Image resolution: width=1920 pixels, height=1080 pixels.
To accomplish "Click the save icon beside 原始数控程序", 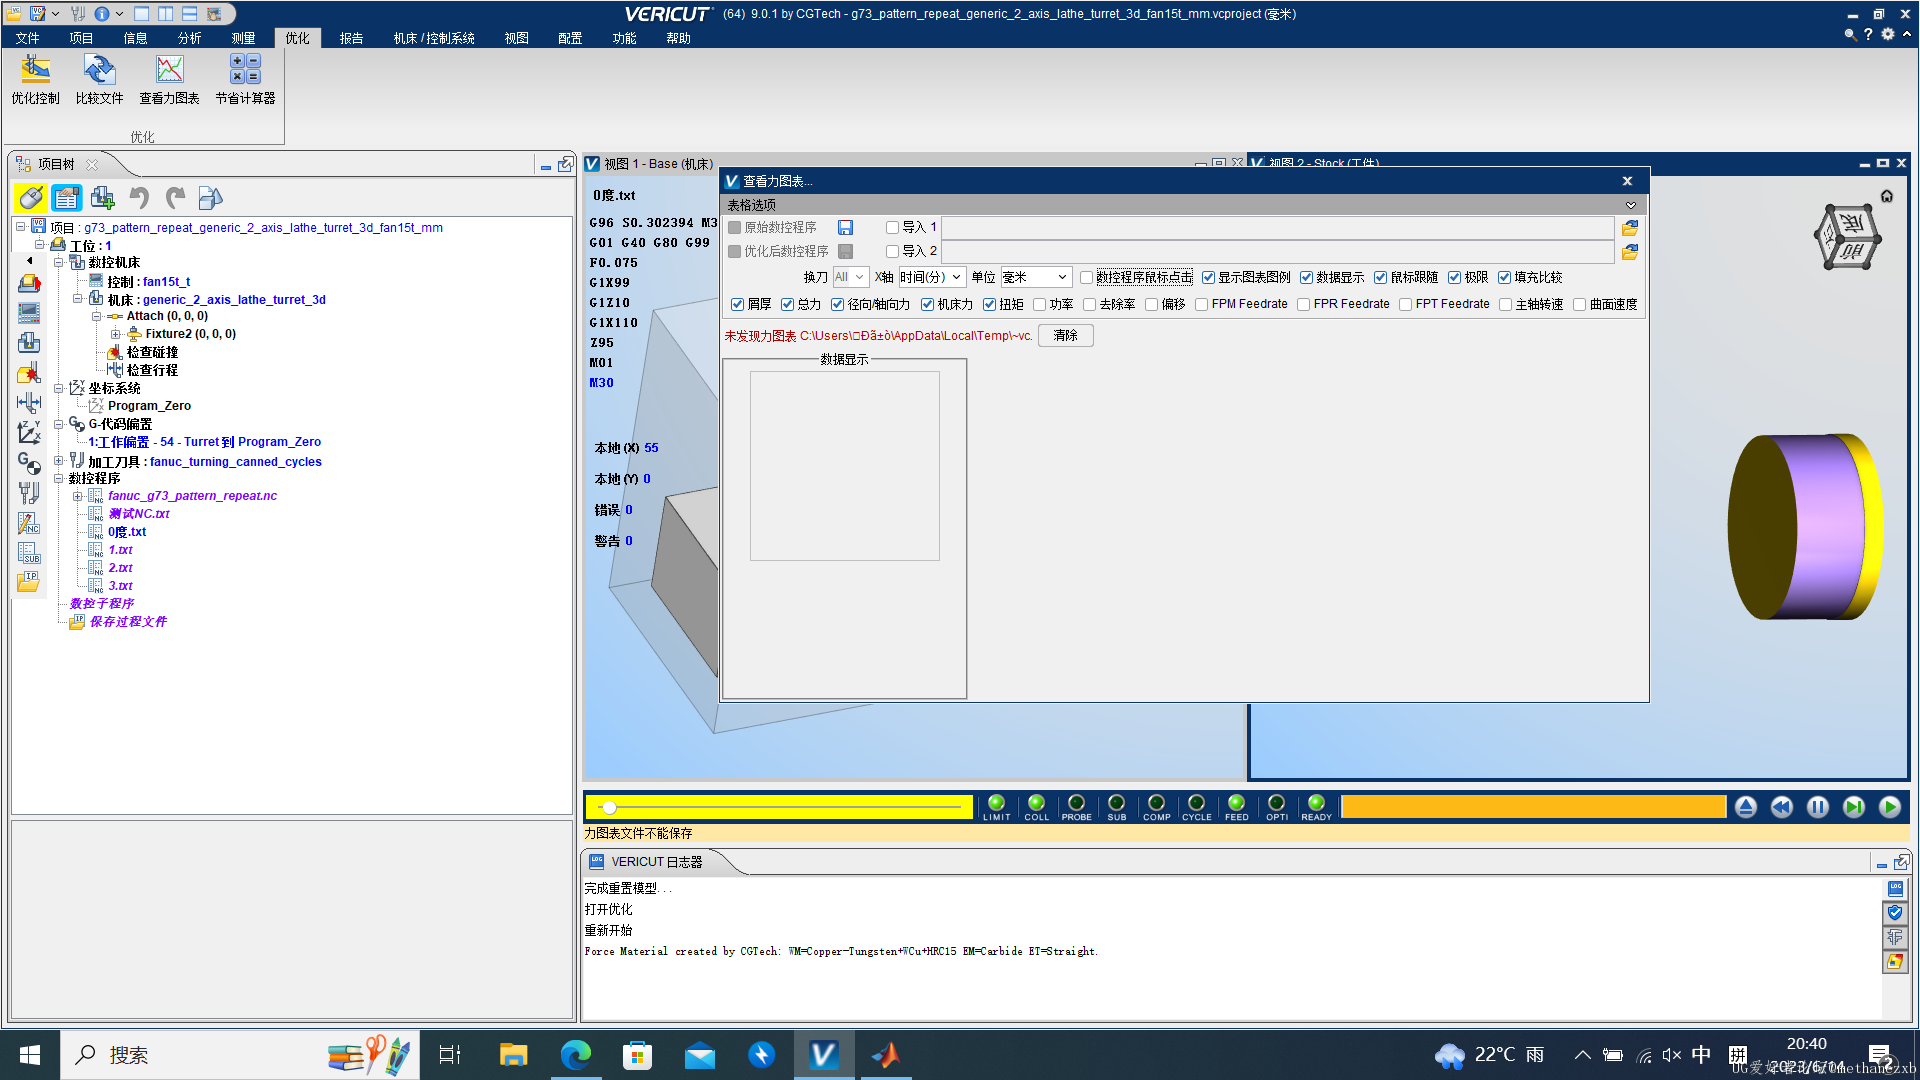I will click(845, 228).
